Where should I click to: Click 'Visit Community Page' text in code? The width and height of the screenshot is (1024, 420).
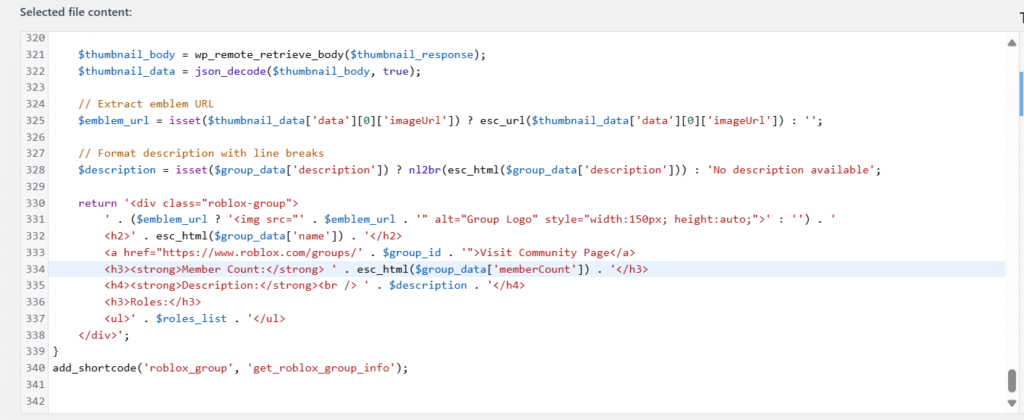tap(543, 253)
